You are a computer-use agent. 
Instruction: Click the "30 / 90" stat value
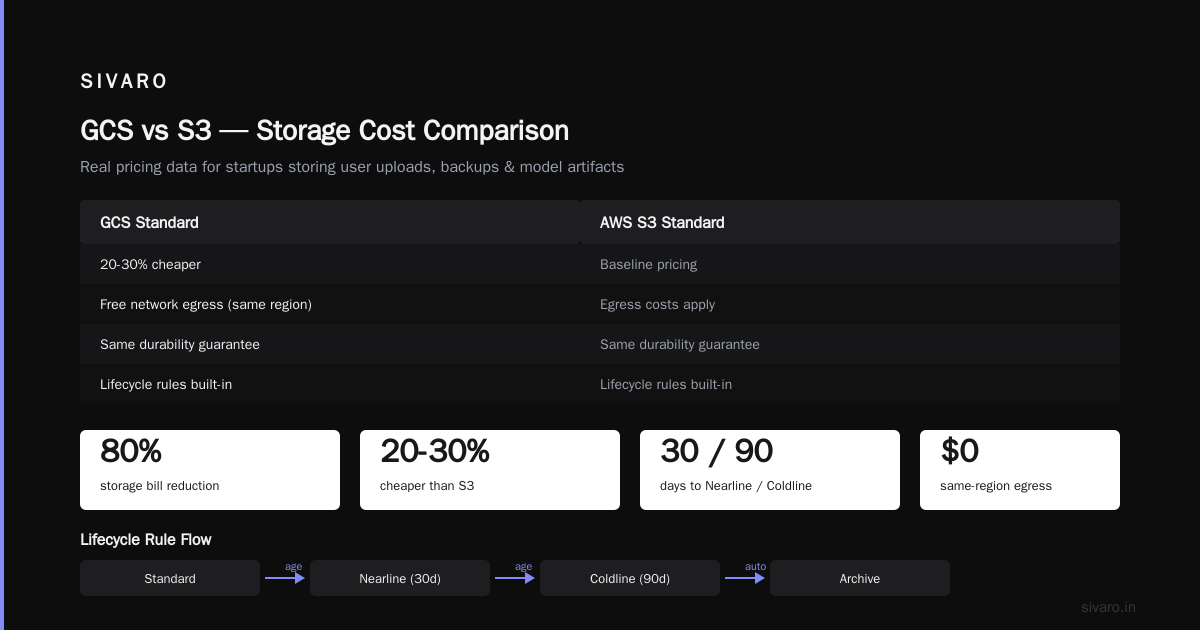(x=717, y=451)
